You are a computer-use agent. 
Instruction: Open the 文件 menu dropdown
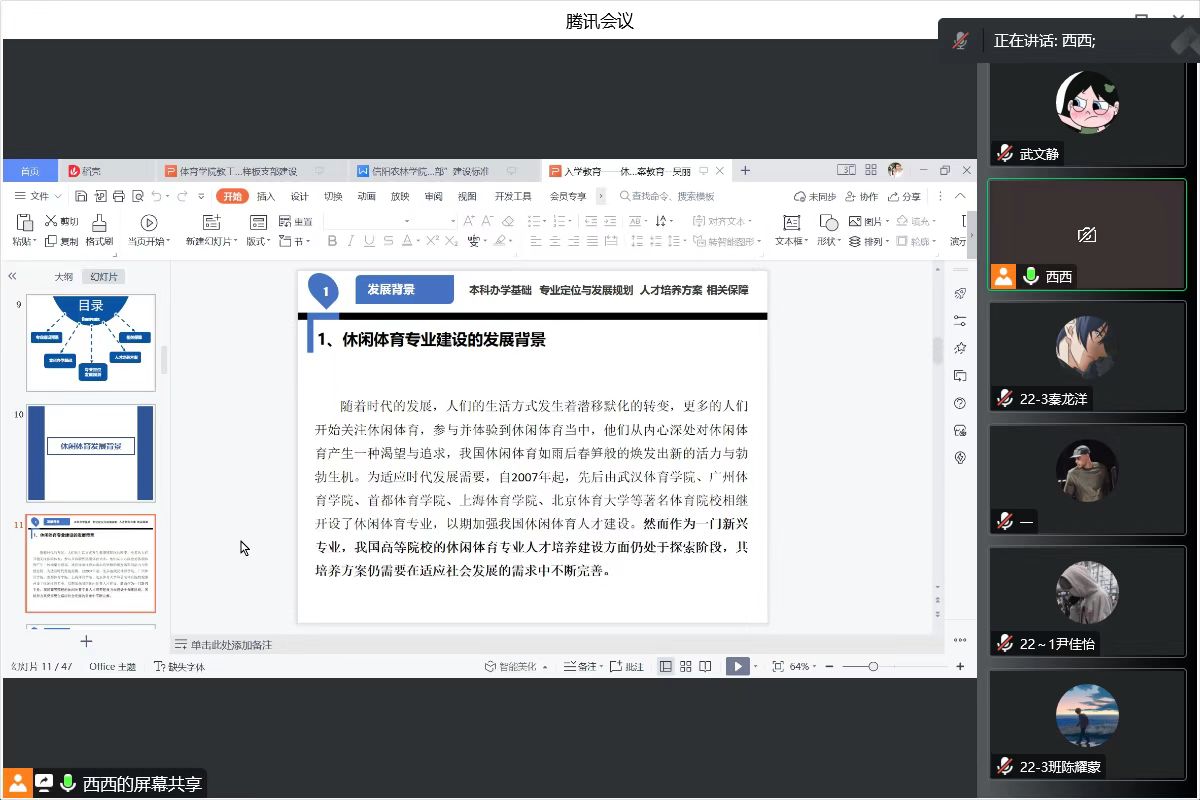(x=39, y=196)
